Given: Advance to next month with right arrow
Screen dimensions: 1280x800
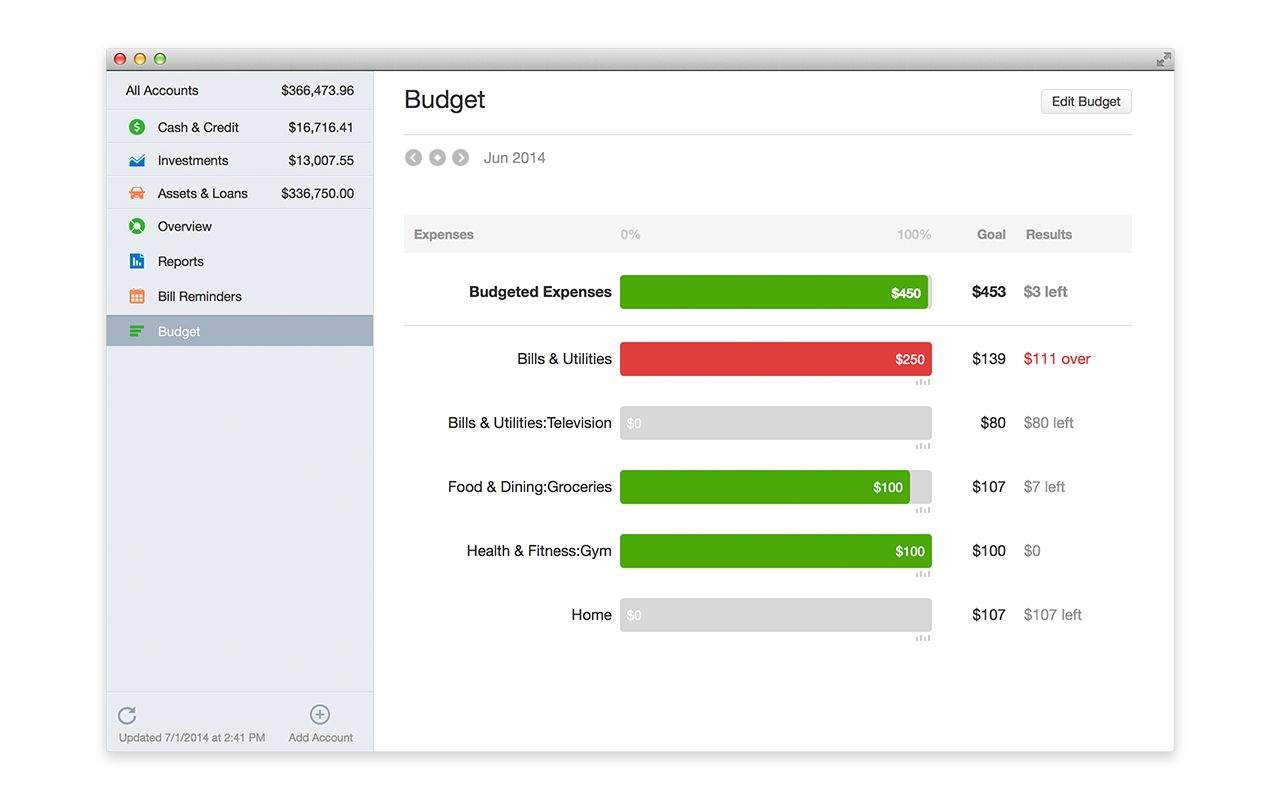Looking at the screenshot, I should 460,158.
